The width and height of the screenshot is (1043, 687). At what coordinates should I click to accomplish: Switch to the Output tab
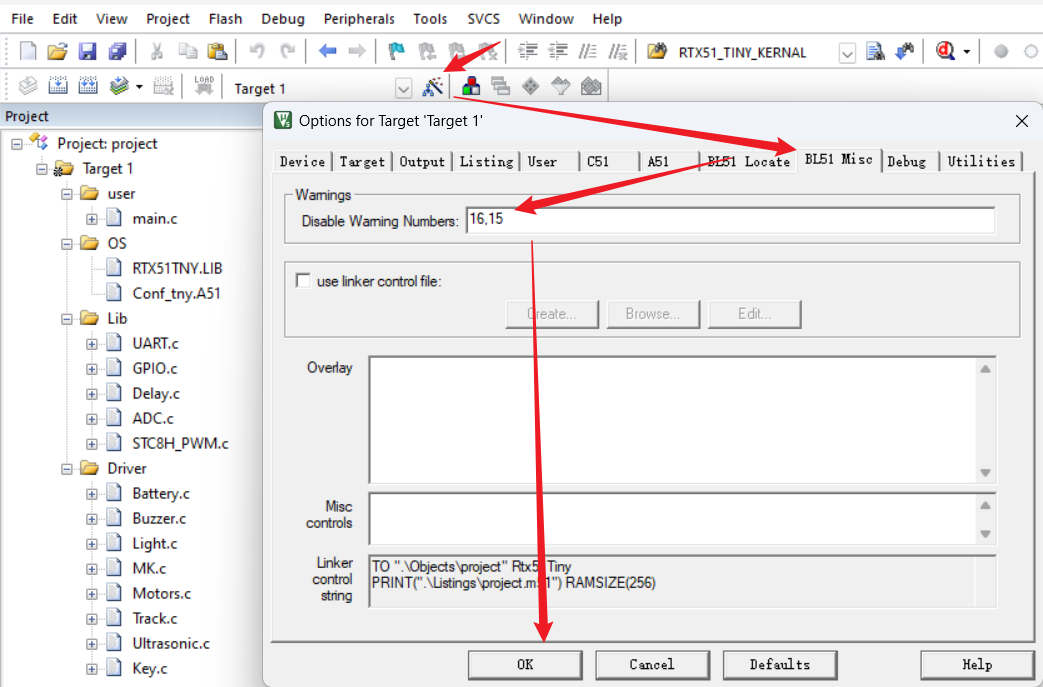422,162
